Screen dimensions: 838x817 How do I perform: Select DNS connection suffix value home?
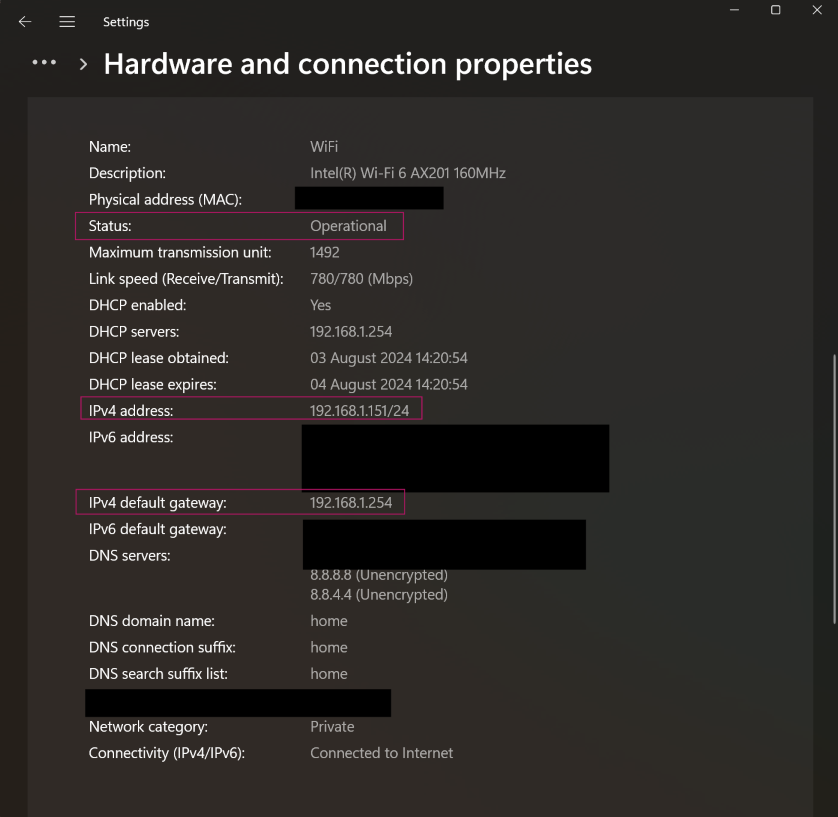(329, 648)
